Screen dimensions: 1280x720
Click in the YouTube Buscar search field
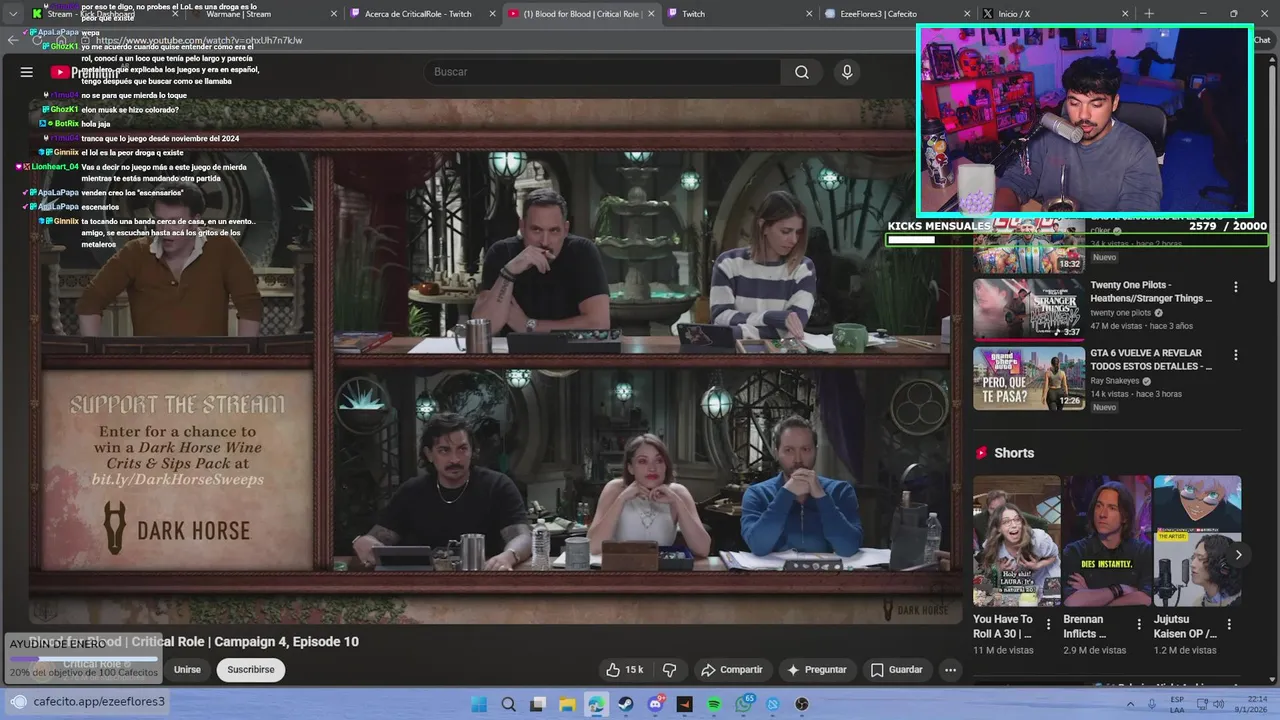[600, 72]
